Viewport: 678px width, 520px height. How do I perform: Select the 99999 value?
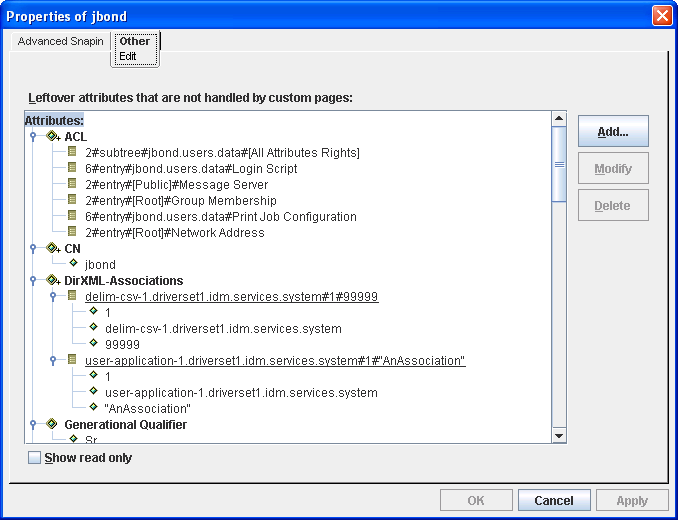122,345
